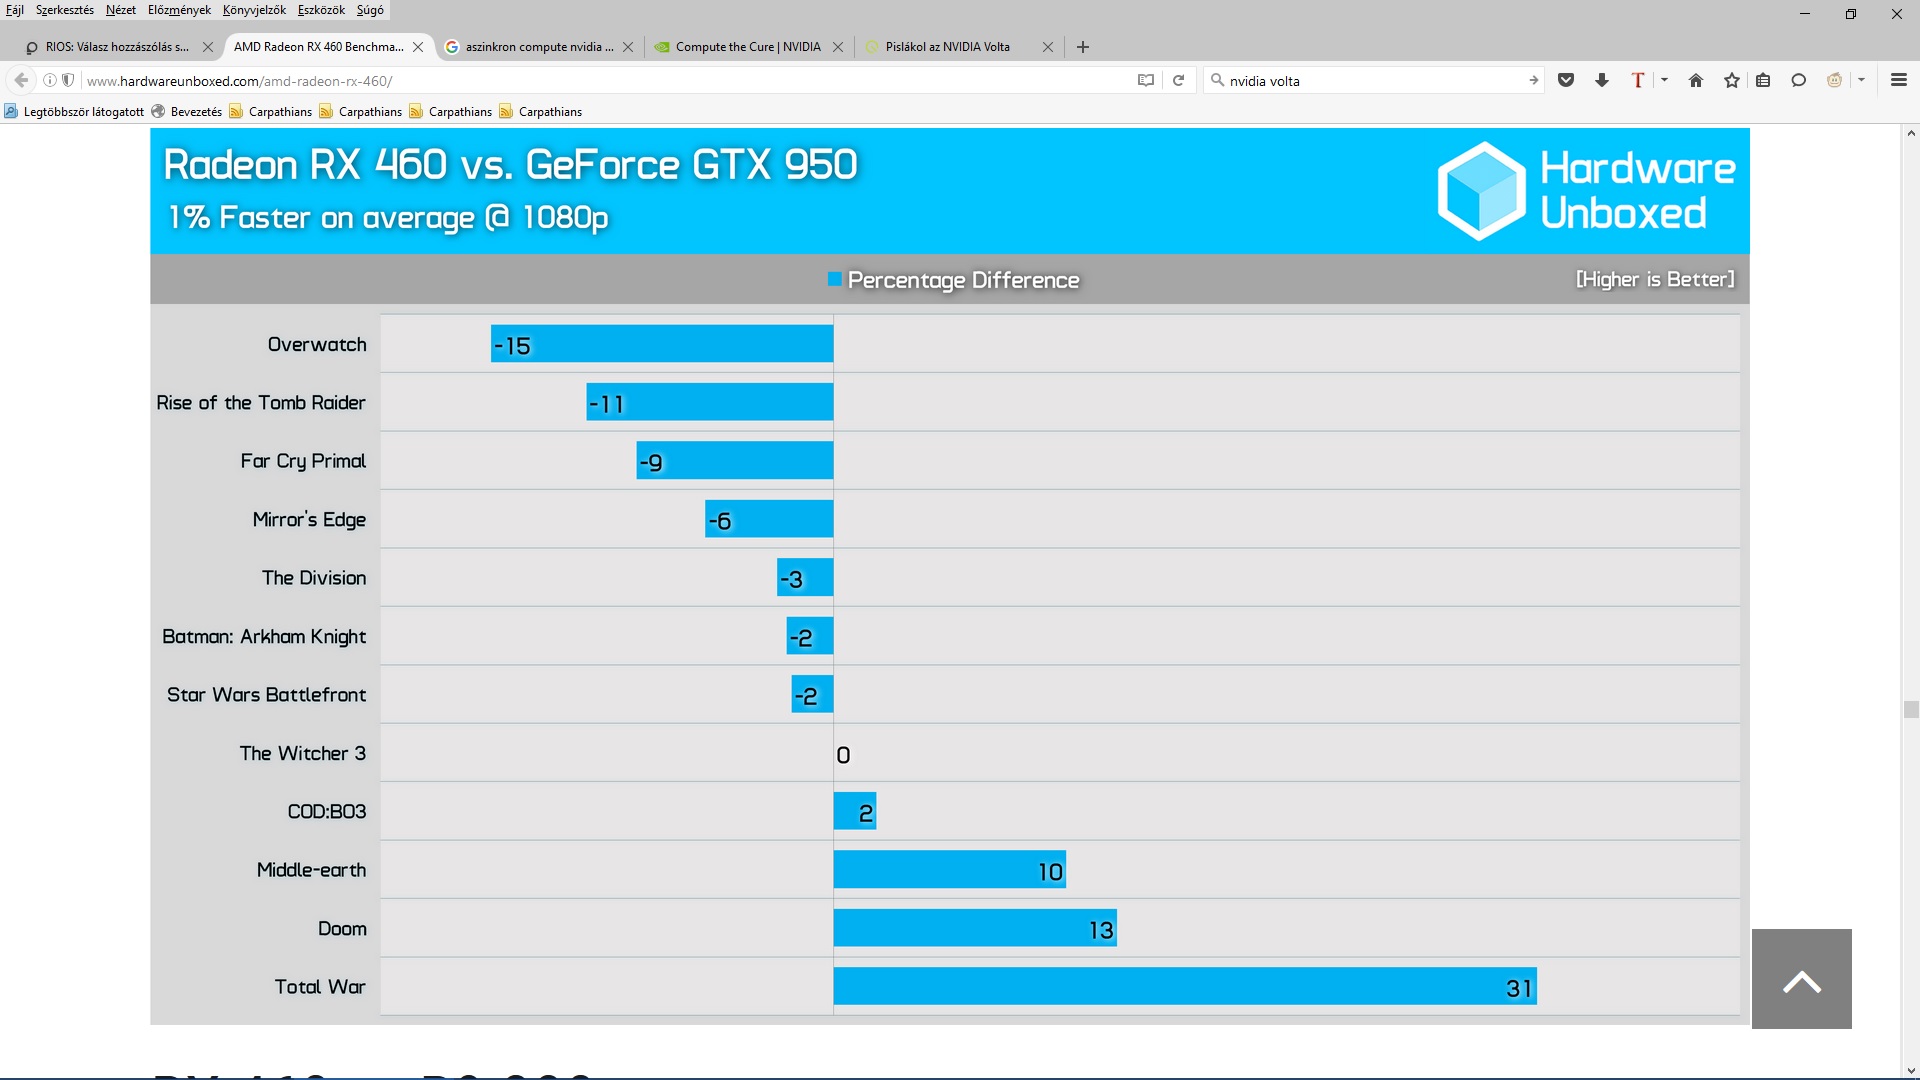The width and height of the screenshot is (1920, 1080).
Task: Toggle Reader View icon in address bar
Action: point(1146,80)
